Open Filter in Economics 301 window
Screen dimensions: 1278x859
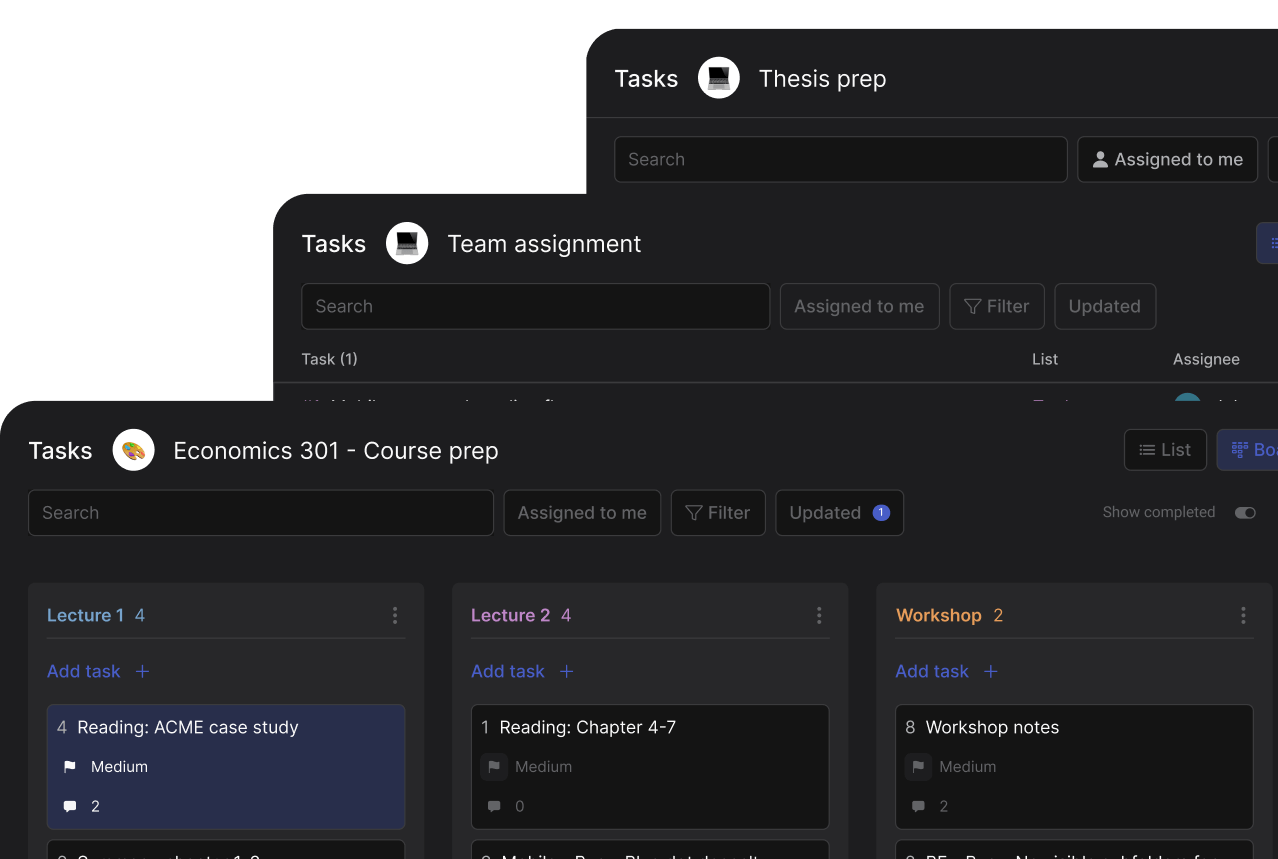pos(718,512)
